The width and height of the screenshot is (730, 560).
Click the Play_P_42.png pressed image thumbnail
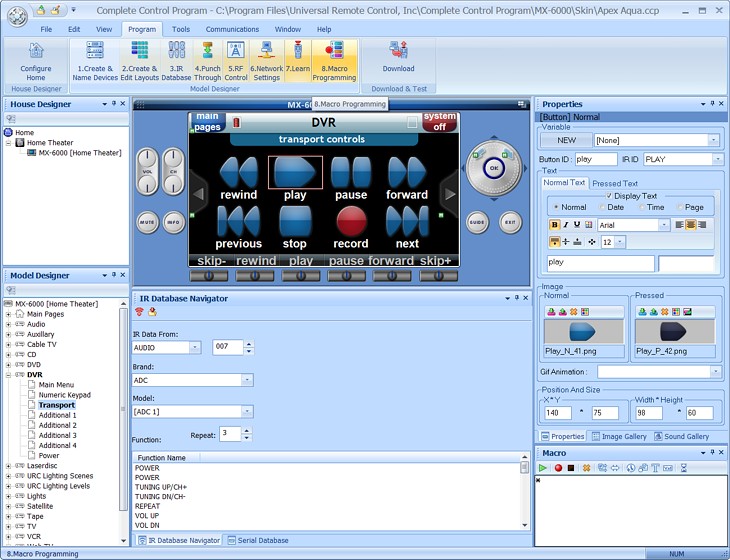pos(674,332)
